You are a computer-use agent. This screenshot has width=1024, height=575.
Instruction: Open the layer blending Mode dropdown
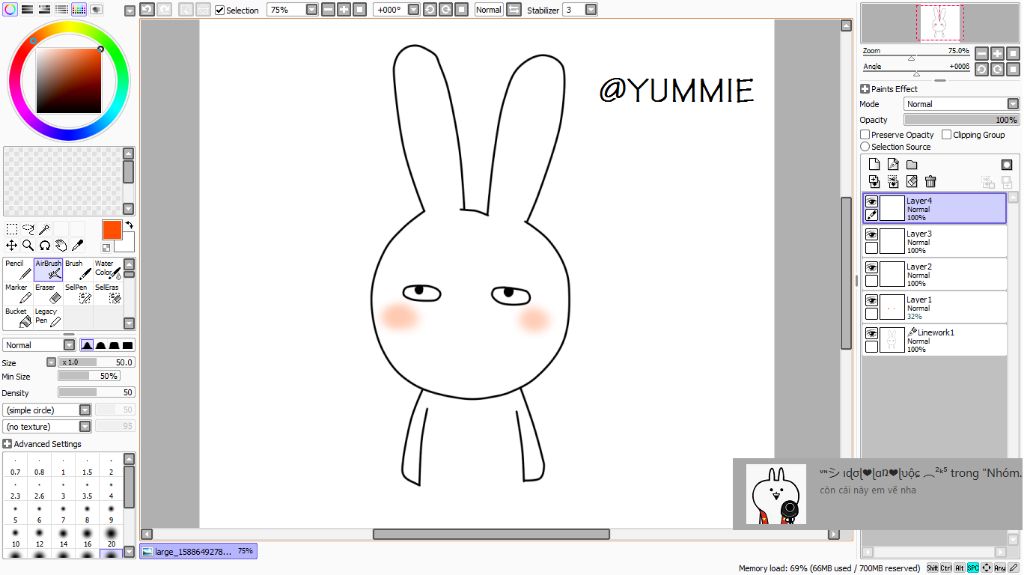pos(1013,104)
